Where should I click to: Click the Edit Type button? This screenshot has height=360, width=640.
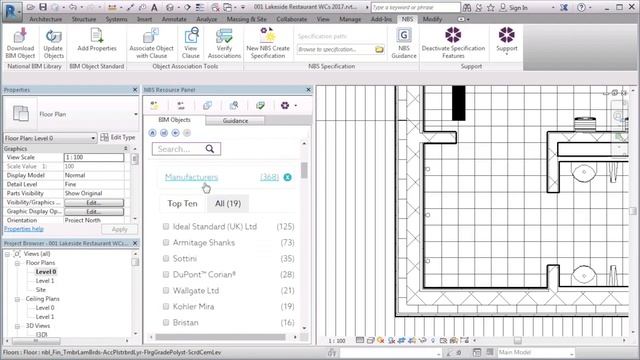coord(118,138)
